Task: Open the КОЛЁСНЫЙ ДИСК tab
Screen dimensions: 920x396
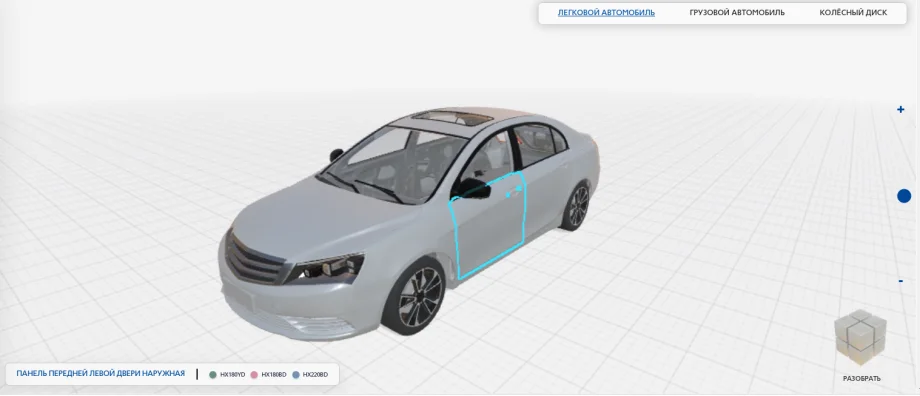Action: click(x=853, y=12)
